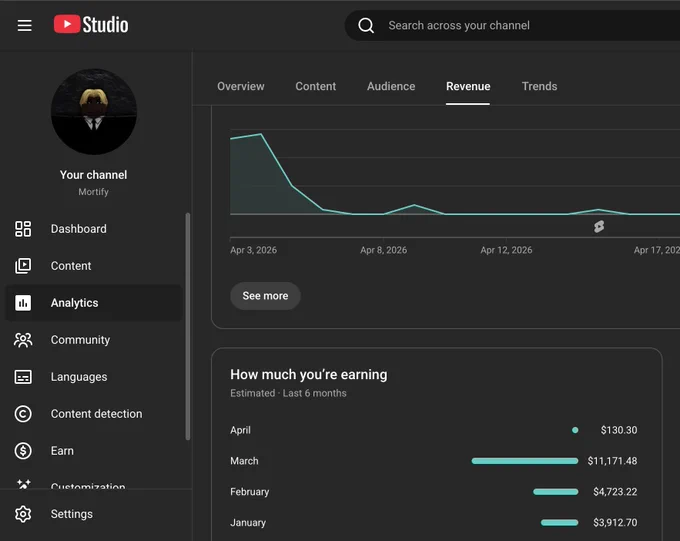Screen dimensions: 680x541
Task: Open Dashboard from sidebar icon
Action: pos(23,229)
